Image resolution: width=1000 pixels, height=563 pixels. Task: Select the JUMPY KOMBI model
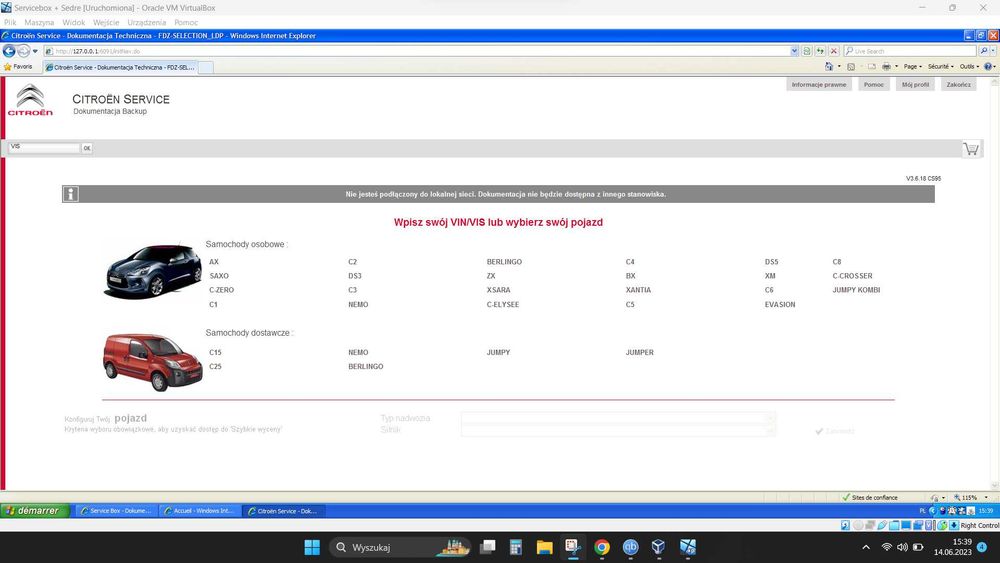856,290
